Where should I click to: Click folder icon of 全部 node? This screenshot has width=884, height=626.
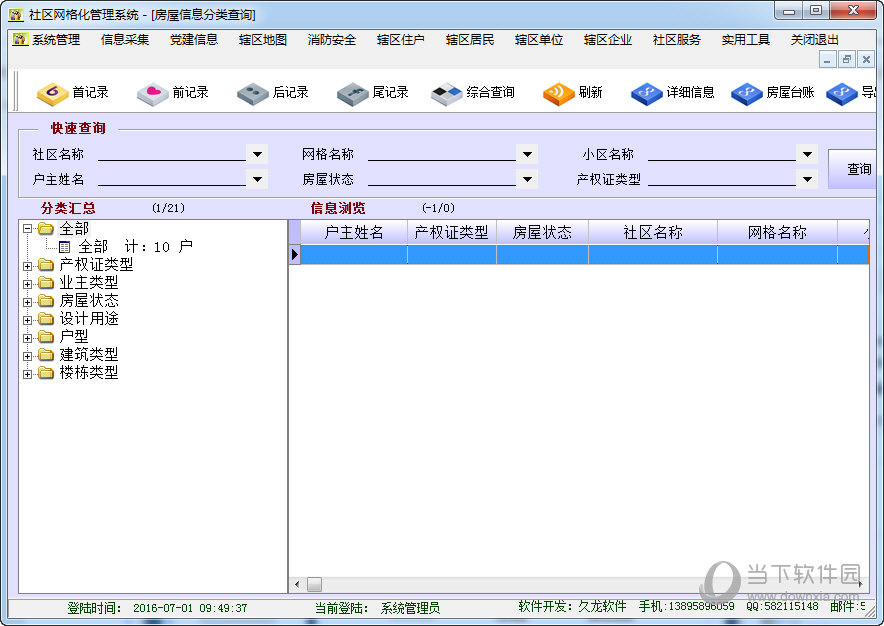tap(46, 228)
